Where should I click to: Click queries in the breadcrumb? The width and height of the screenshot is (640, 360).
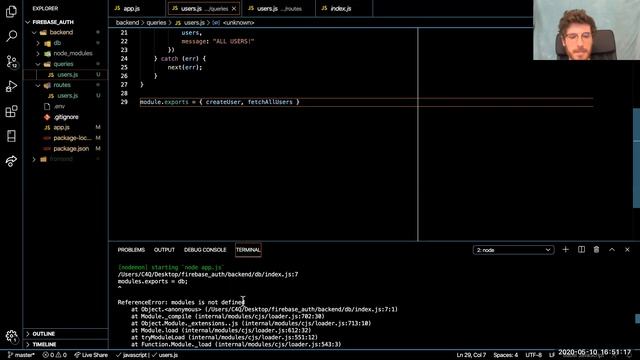click(x=156, y=23)
